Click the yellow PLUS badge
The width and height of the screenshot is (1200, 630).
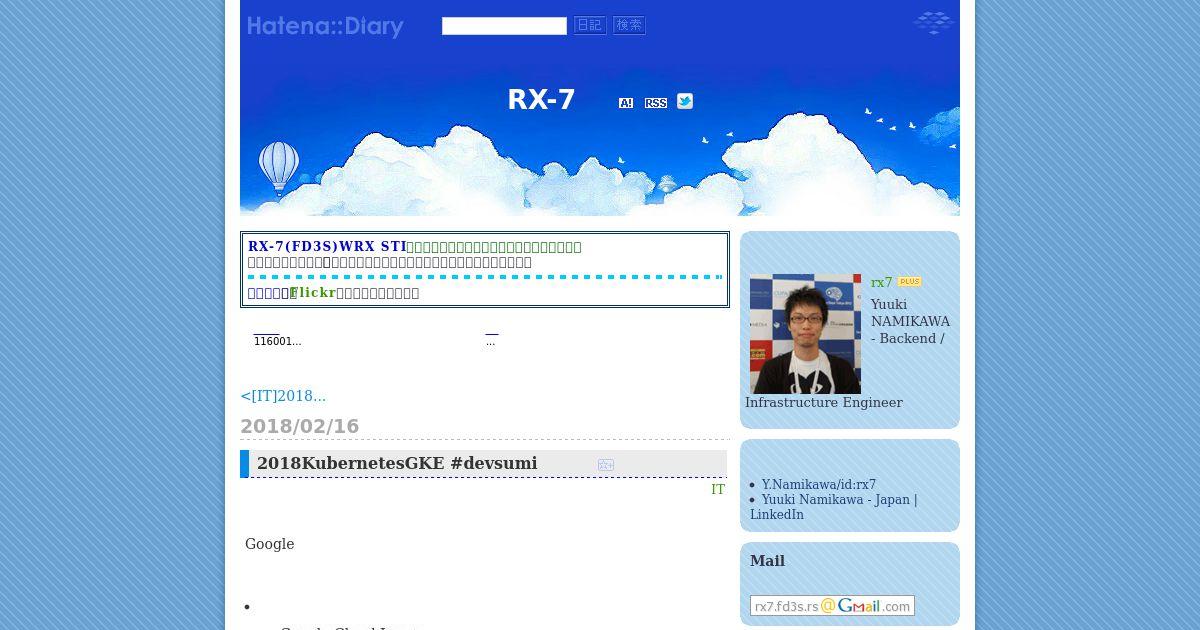pos(909,282)
